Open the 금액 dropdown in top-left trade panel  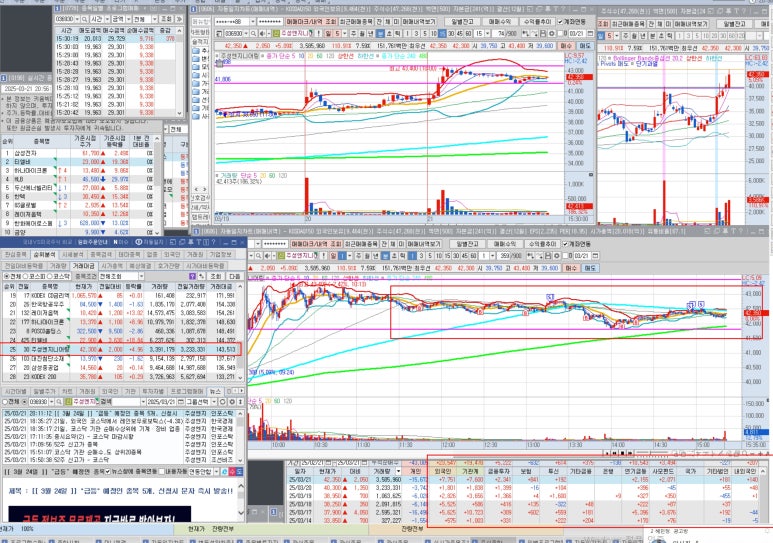(129, 19)
